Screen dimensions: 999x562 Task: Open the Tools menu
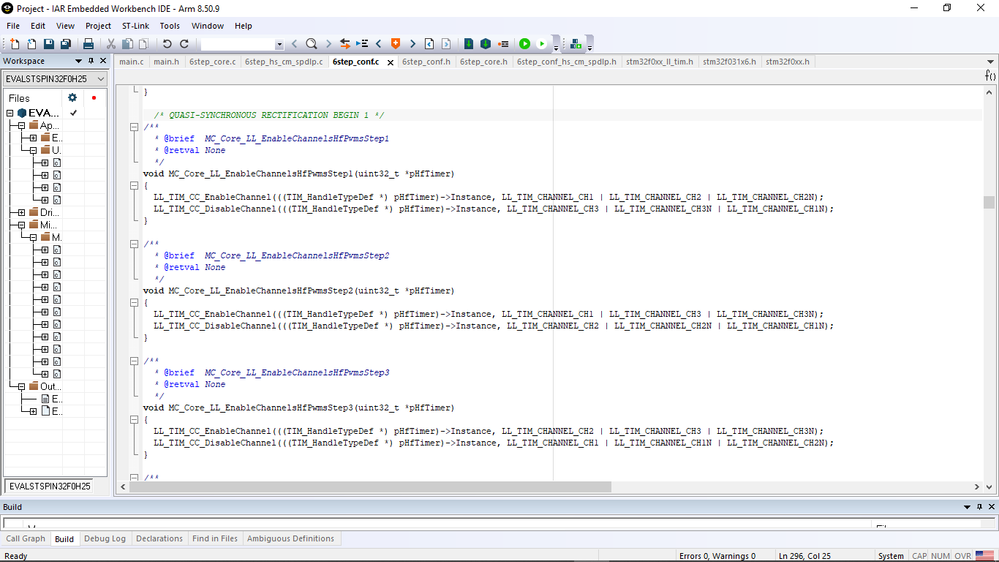click(169, 26)
